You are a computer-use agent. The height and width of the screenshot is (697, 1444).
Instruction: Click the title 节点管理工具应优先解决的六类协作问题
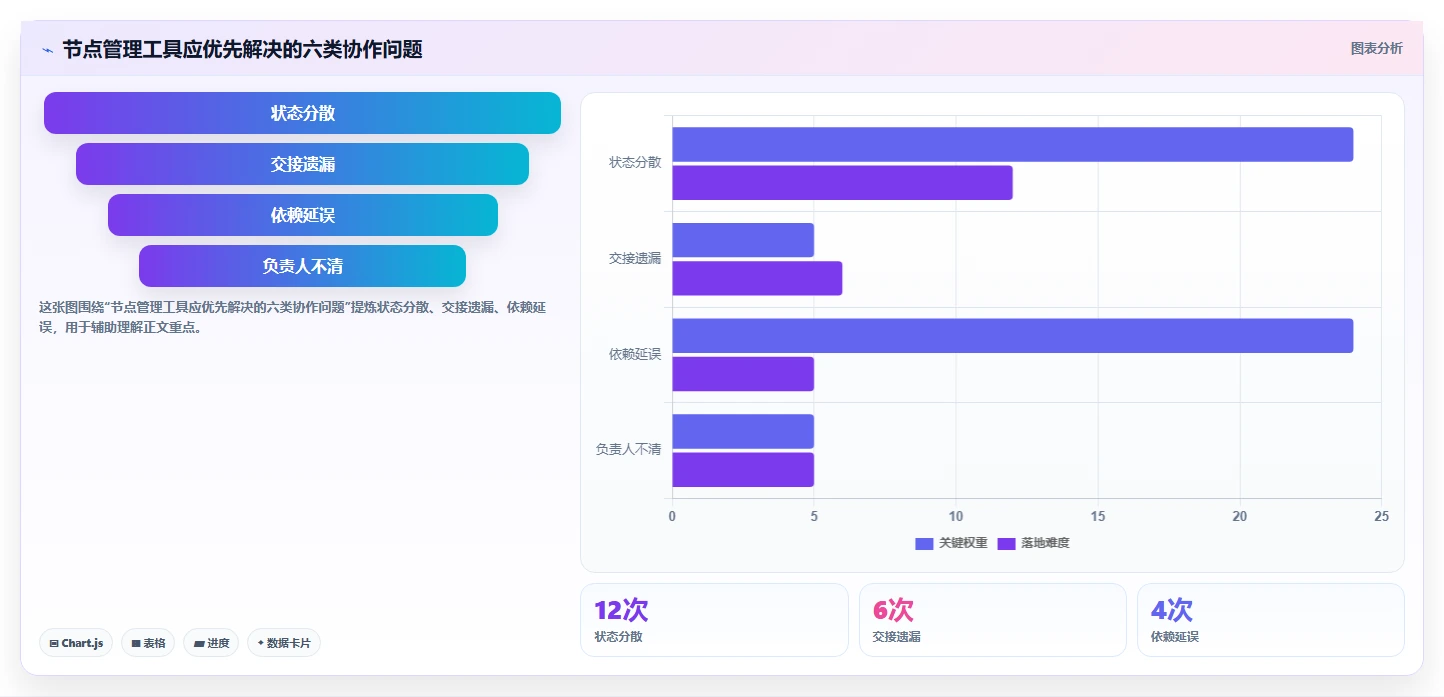[242, 49]
